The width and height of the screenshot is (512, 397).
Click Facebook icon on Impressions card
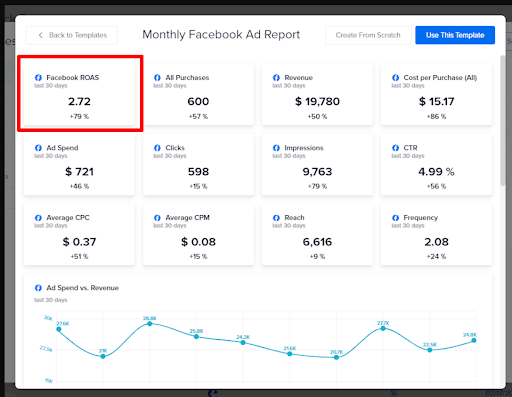[276, 148]
